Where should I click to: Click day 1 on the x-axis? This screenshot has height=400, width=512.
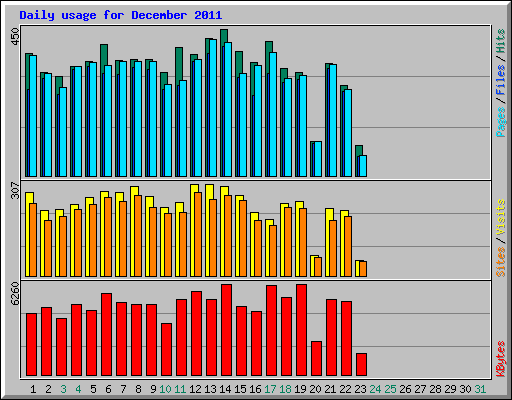point(33,389)
